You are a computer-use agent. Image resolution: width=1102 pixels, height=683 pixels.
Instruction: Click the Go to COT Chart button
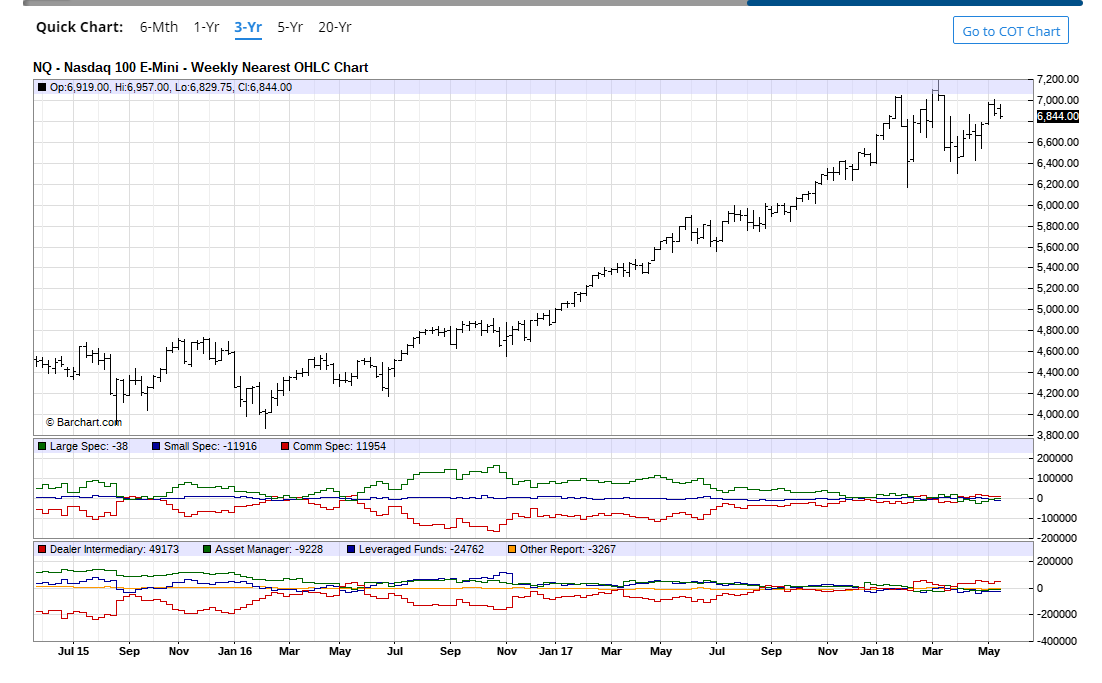pos(1011,31)
